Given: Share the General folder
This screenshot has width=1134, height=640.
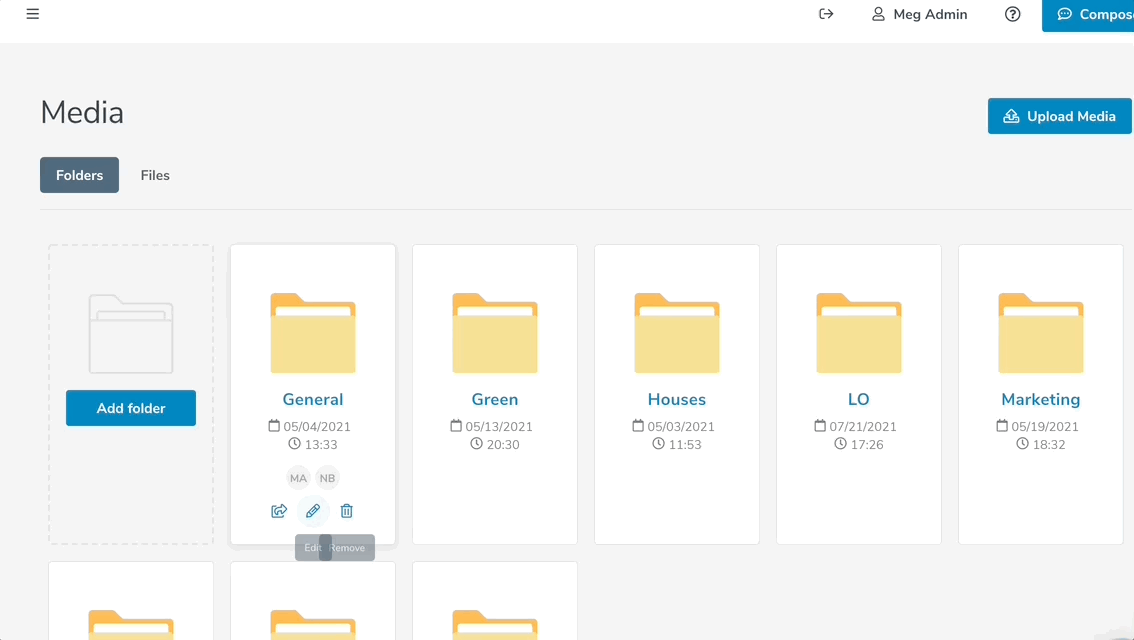Looking at the screenshot, I should point(279,511).
